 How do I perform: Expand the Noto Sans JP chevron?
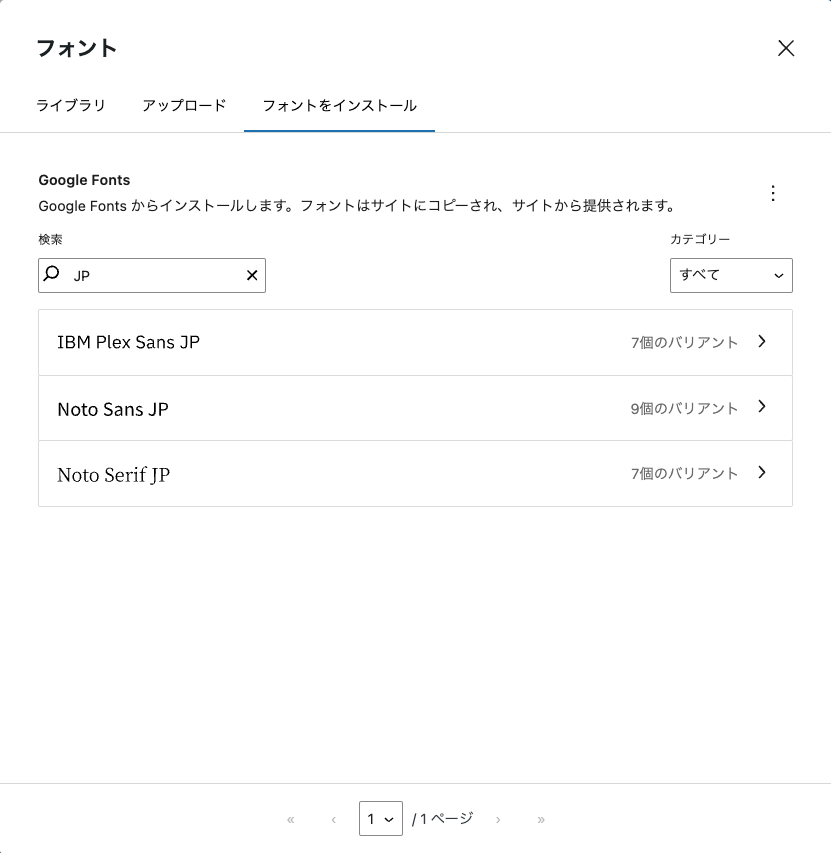coord(762,407)
